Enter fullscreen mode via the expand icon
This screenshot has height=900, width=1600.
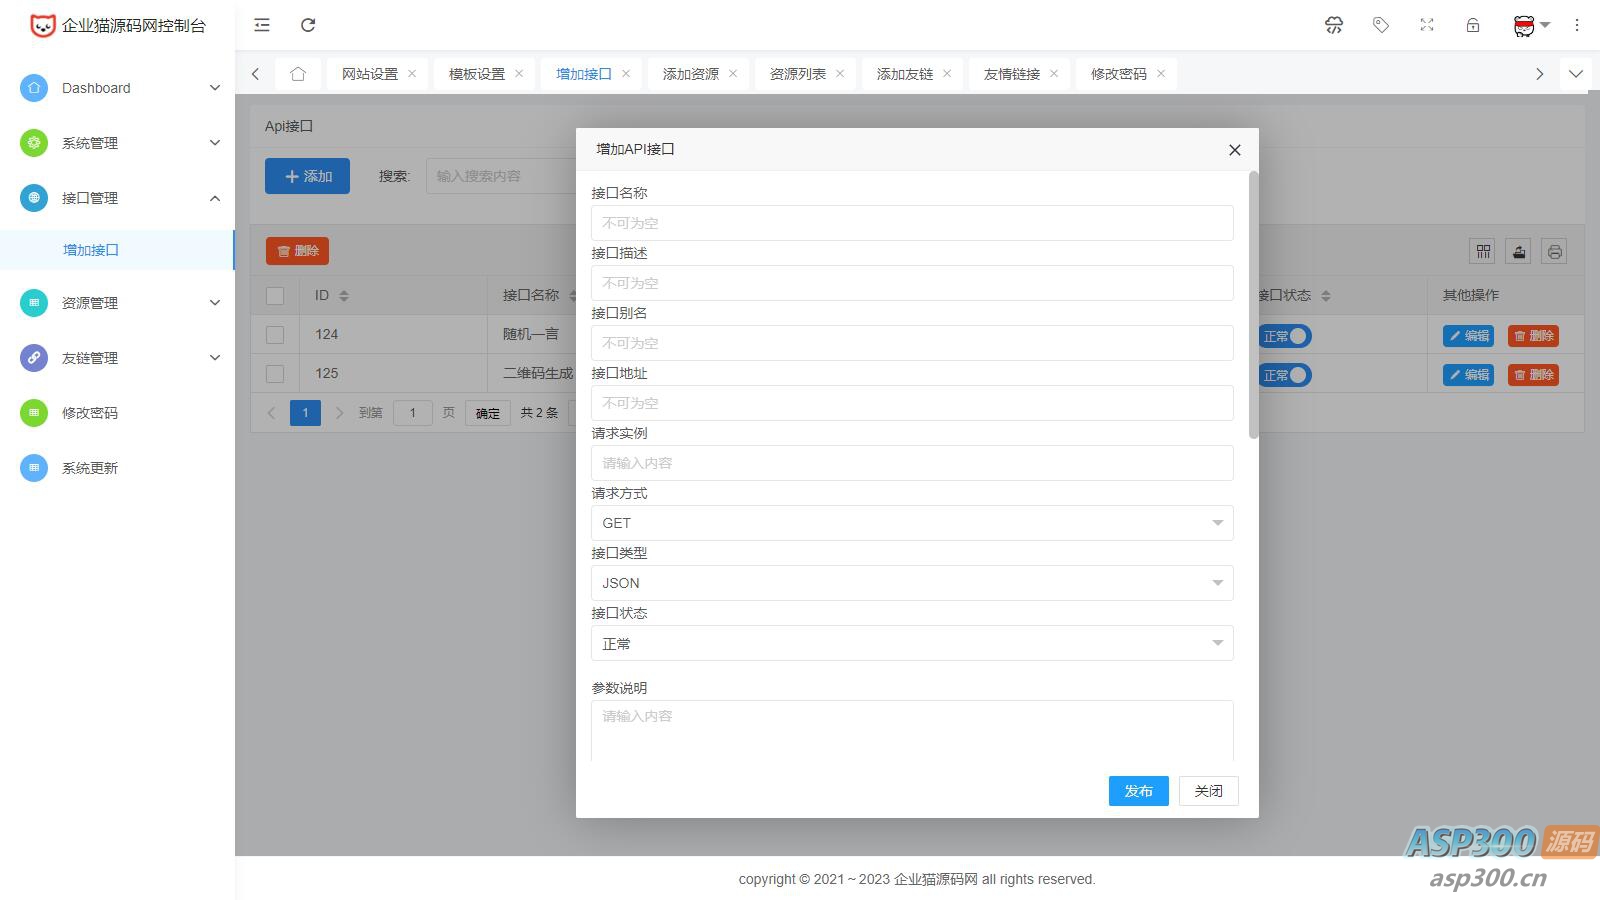1427,25
